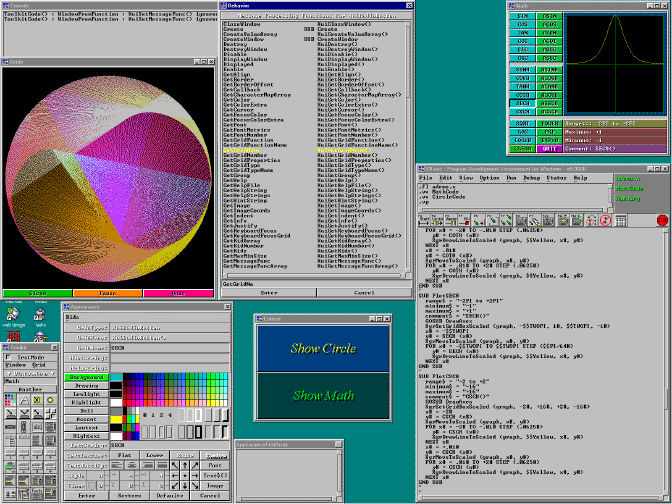The width and height of the screenshot is (672, 504).
Task: Open the web design desktop shortcut
Action: [x=14, y=318]
